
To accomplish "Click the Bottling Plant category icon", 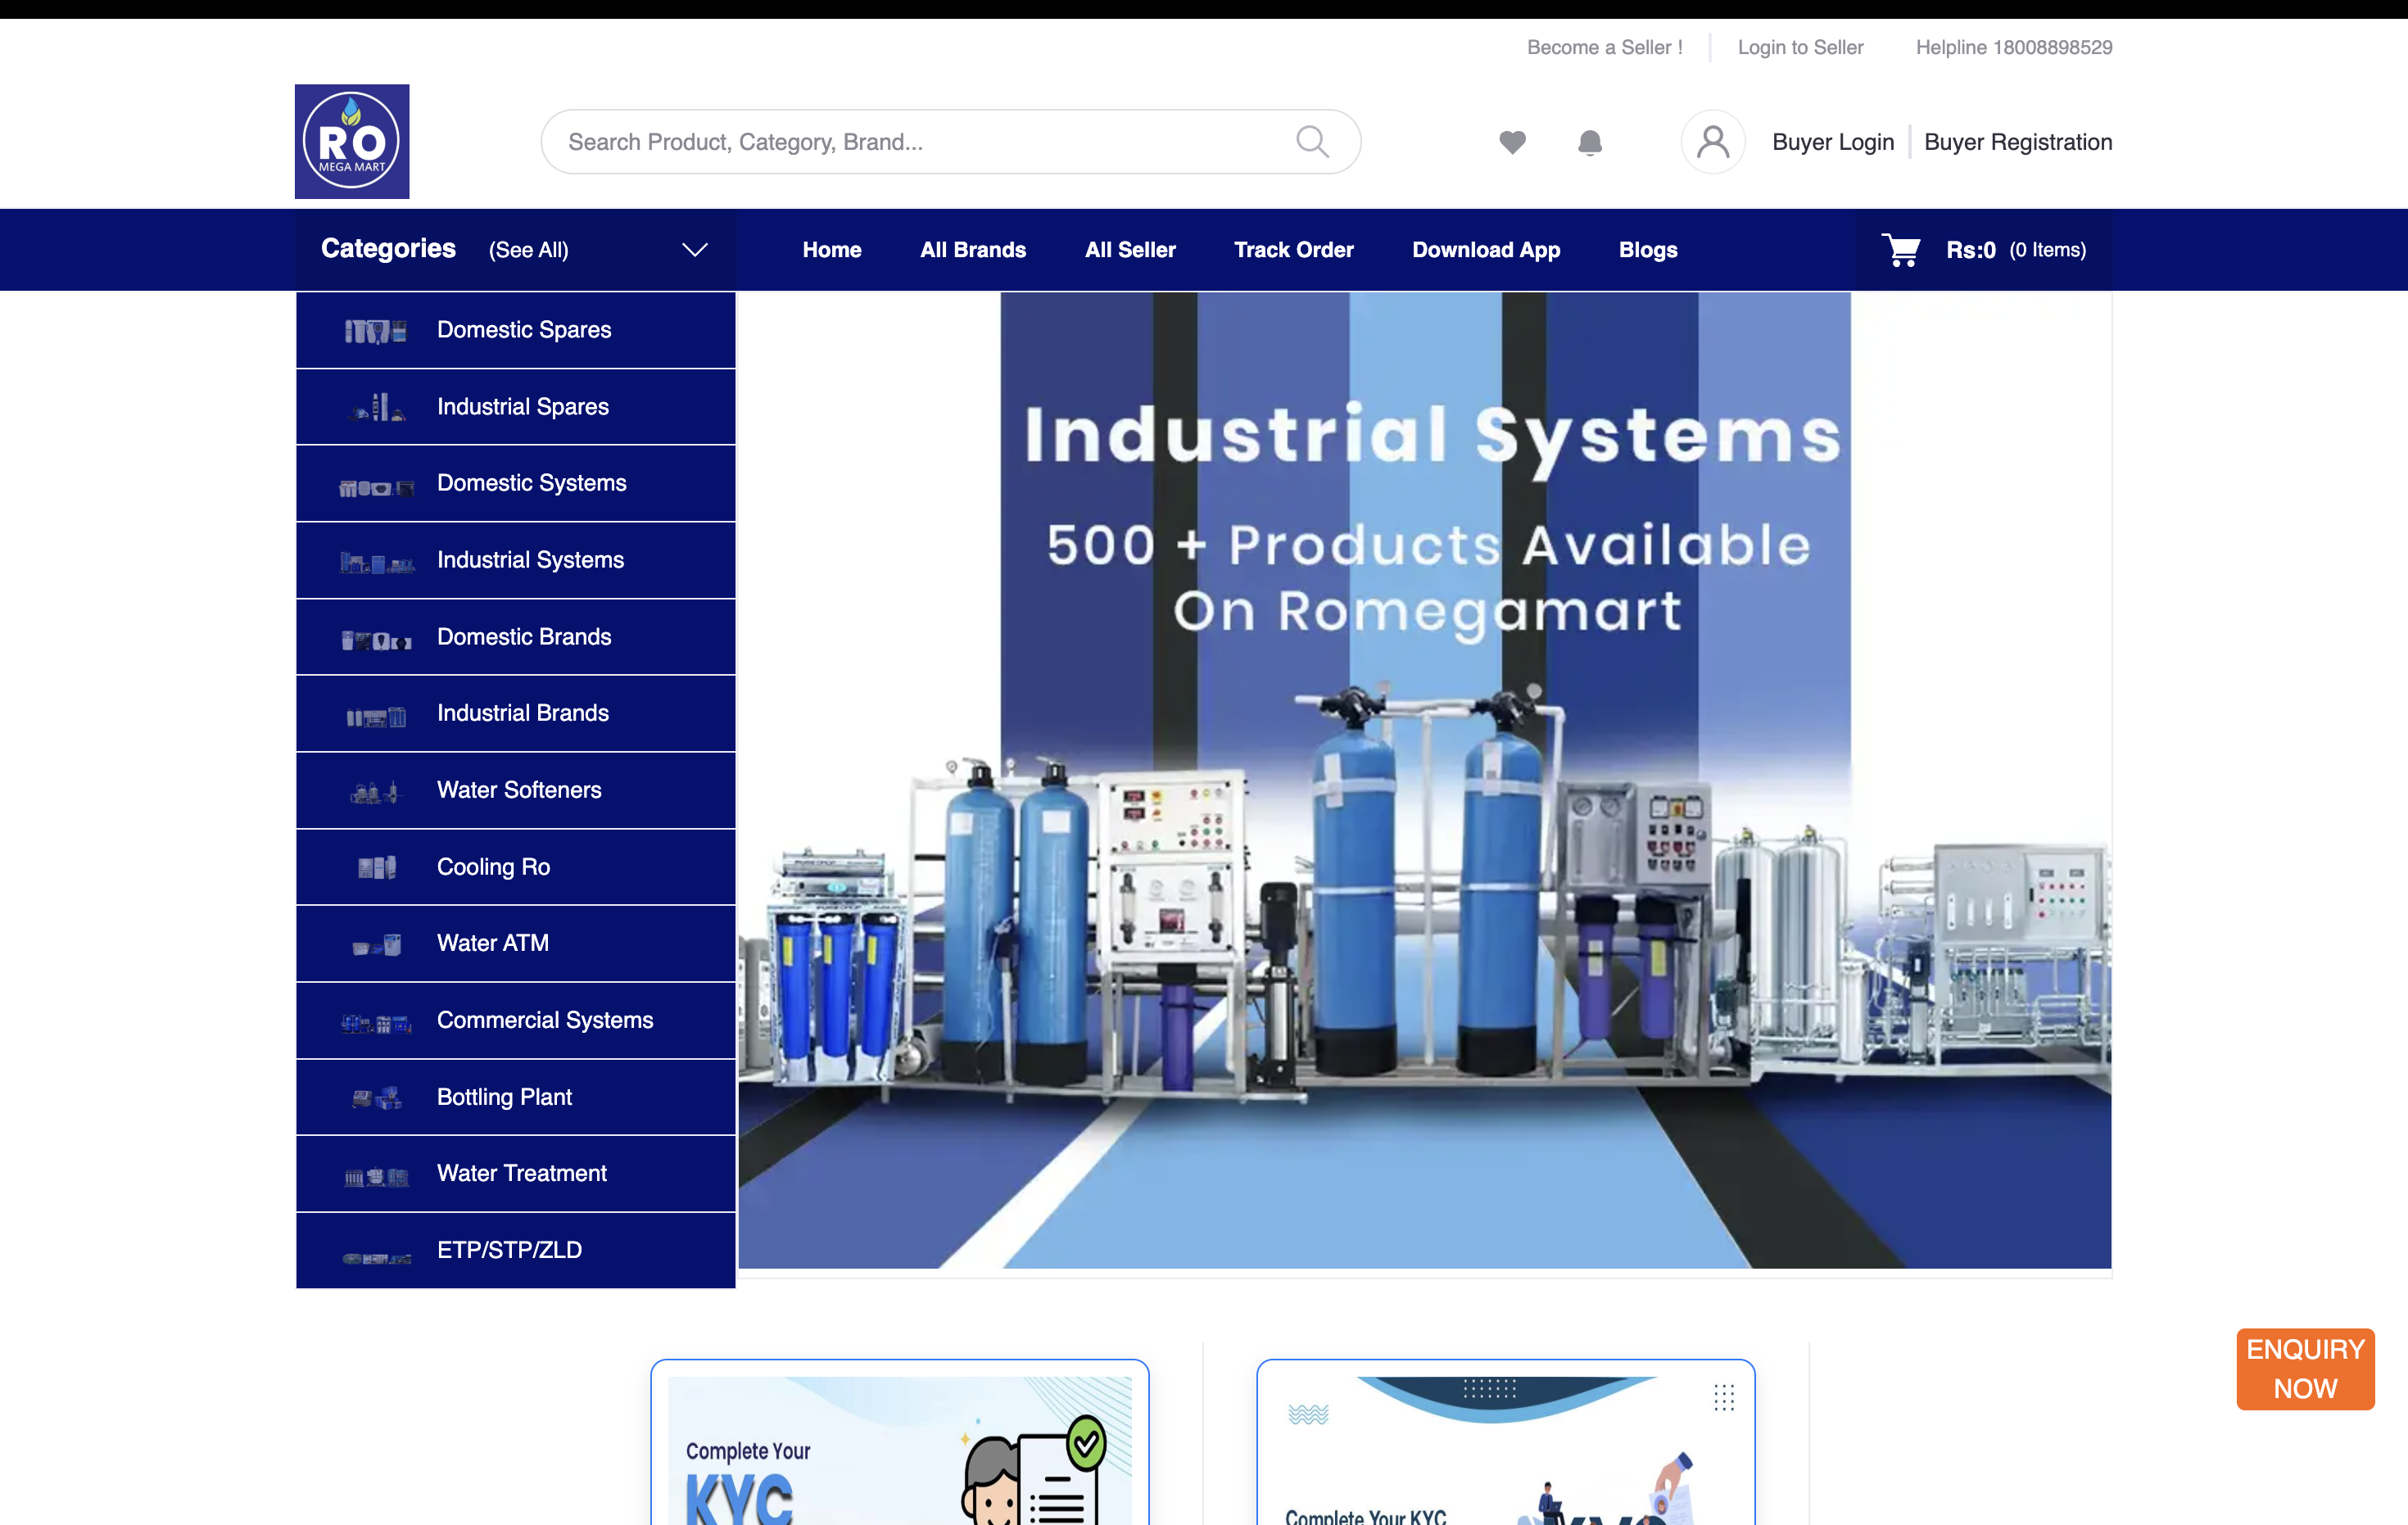I will pos(377,1097).
